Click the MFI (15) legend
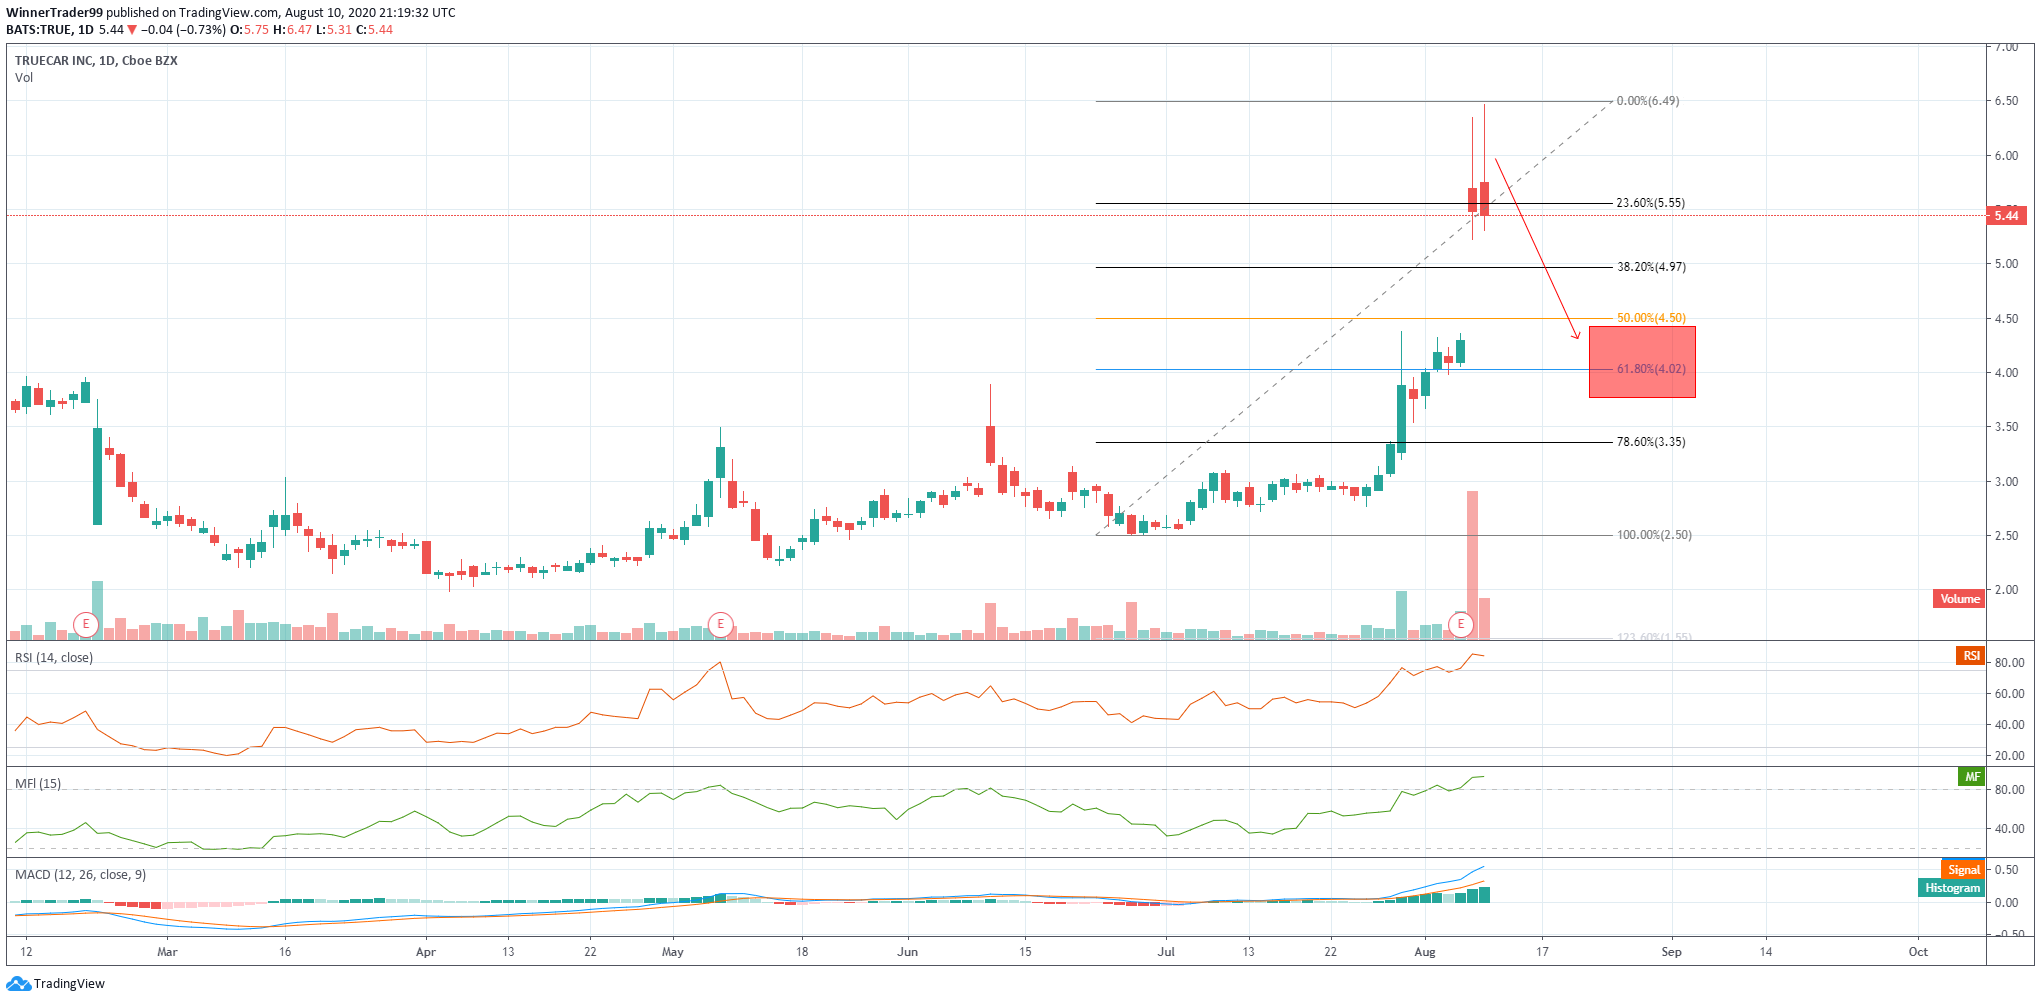This screenshot has height=1002, width=2041. coord(38,784)
